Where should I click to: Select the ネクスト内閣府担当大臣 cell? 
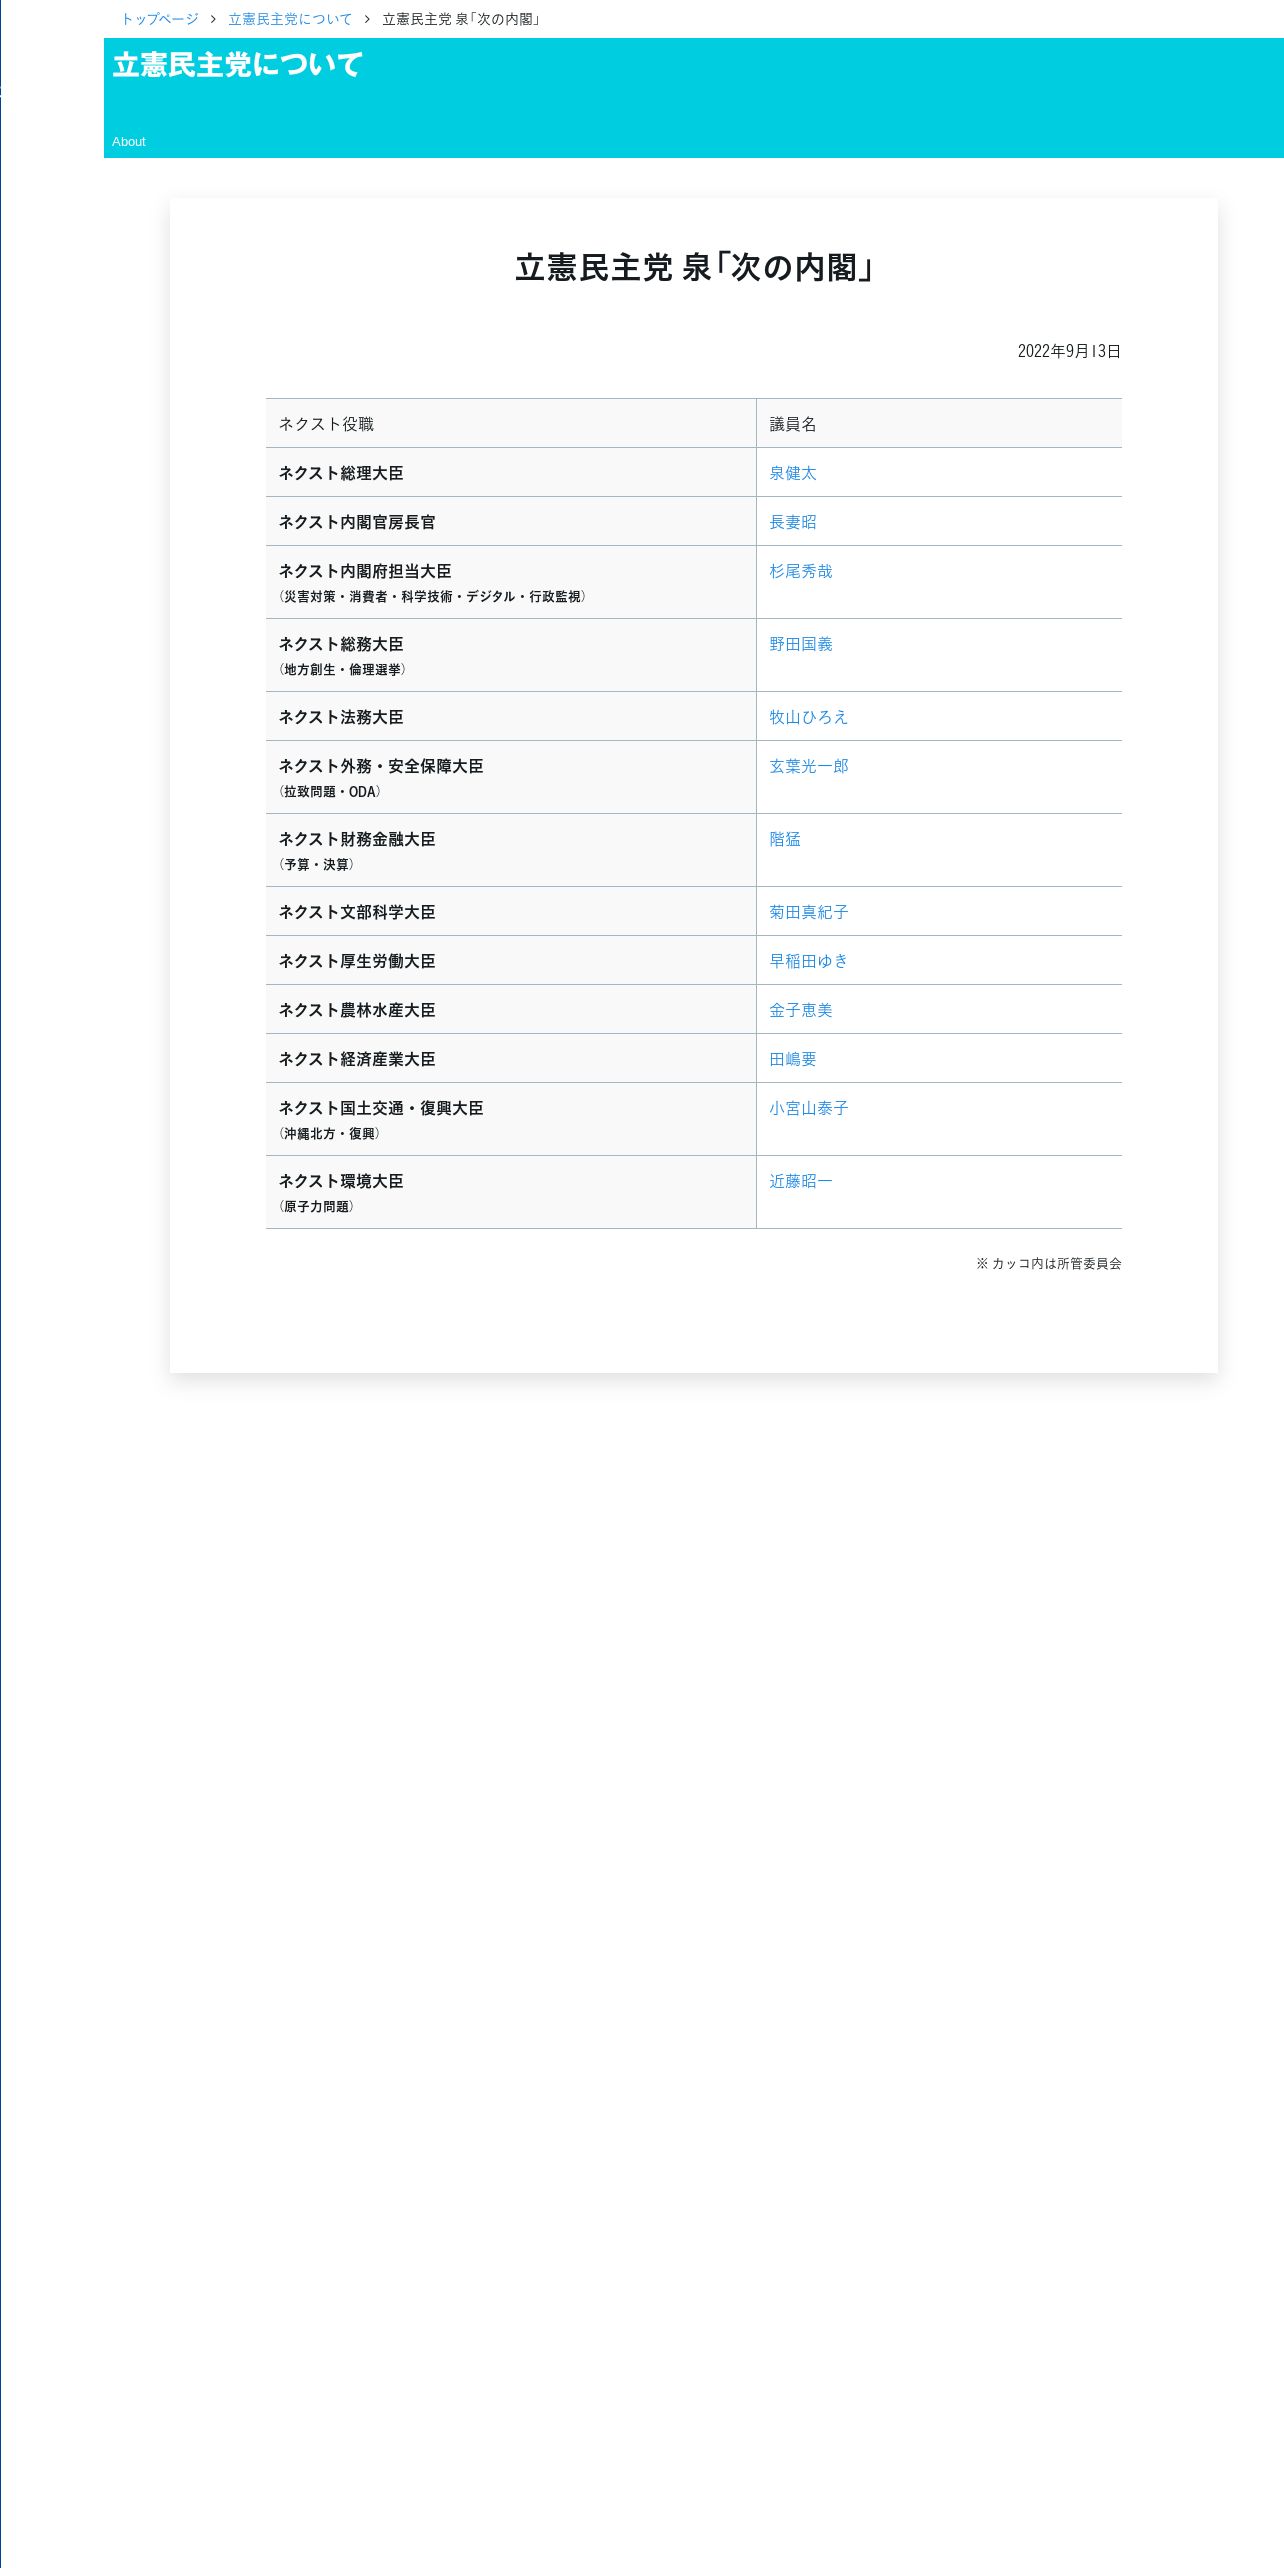511,582
